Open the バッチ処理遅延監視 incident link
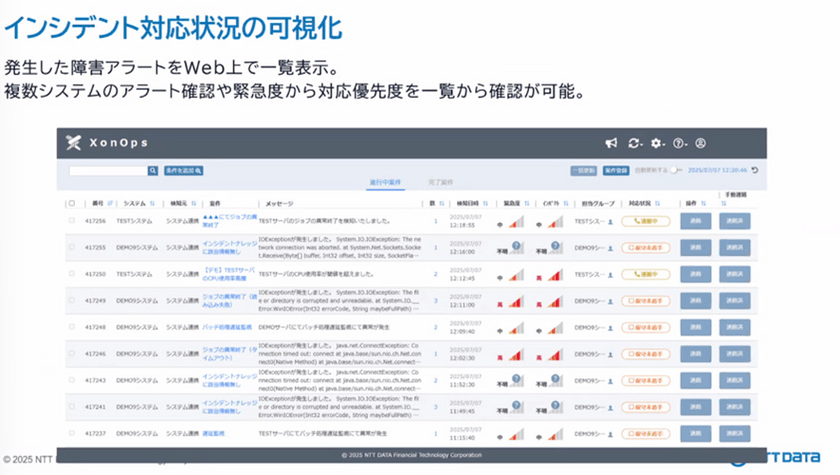This screenshot has height=475, width=840. click(x=229, y=326)
